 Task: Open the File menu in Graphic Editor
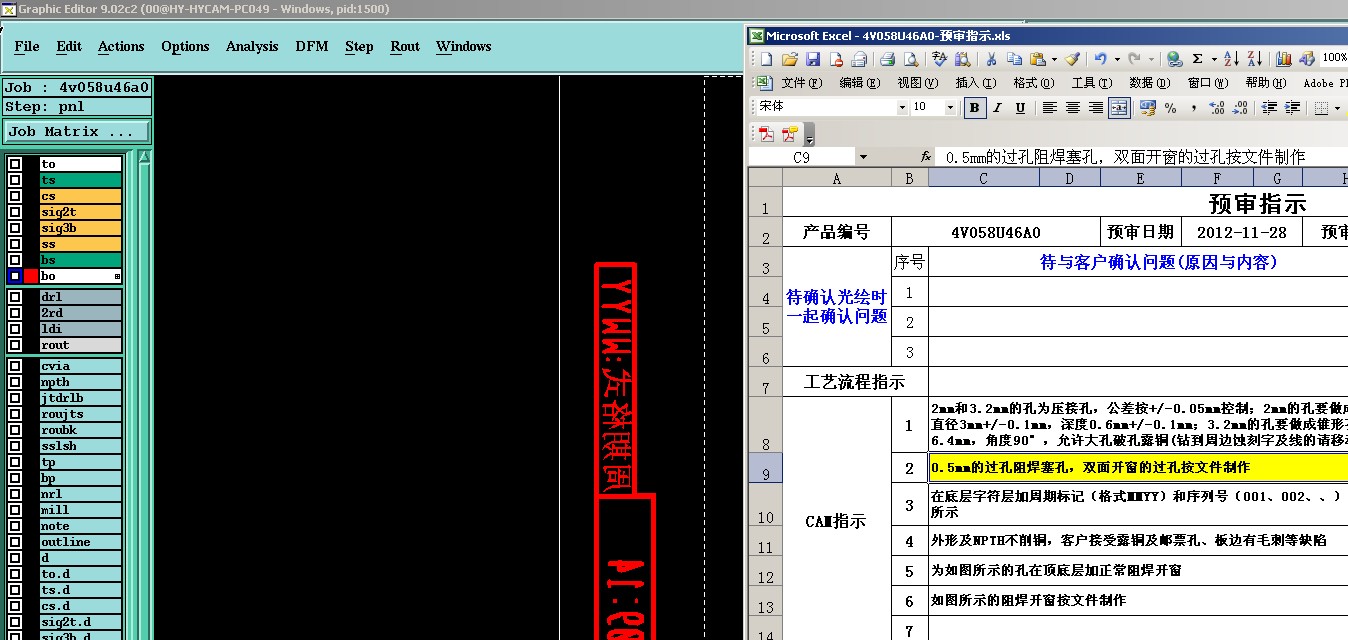[x=27, y=46]
